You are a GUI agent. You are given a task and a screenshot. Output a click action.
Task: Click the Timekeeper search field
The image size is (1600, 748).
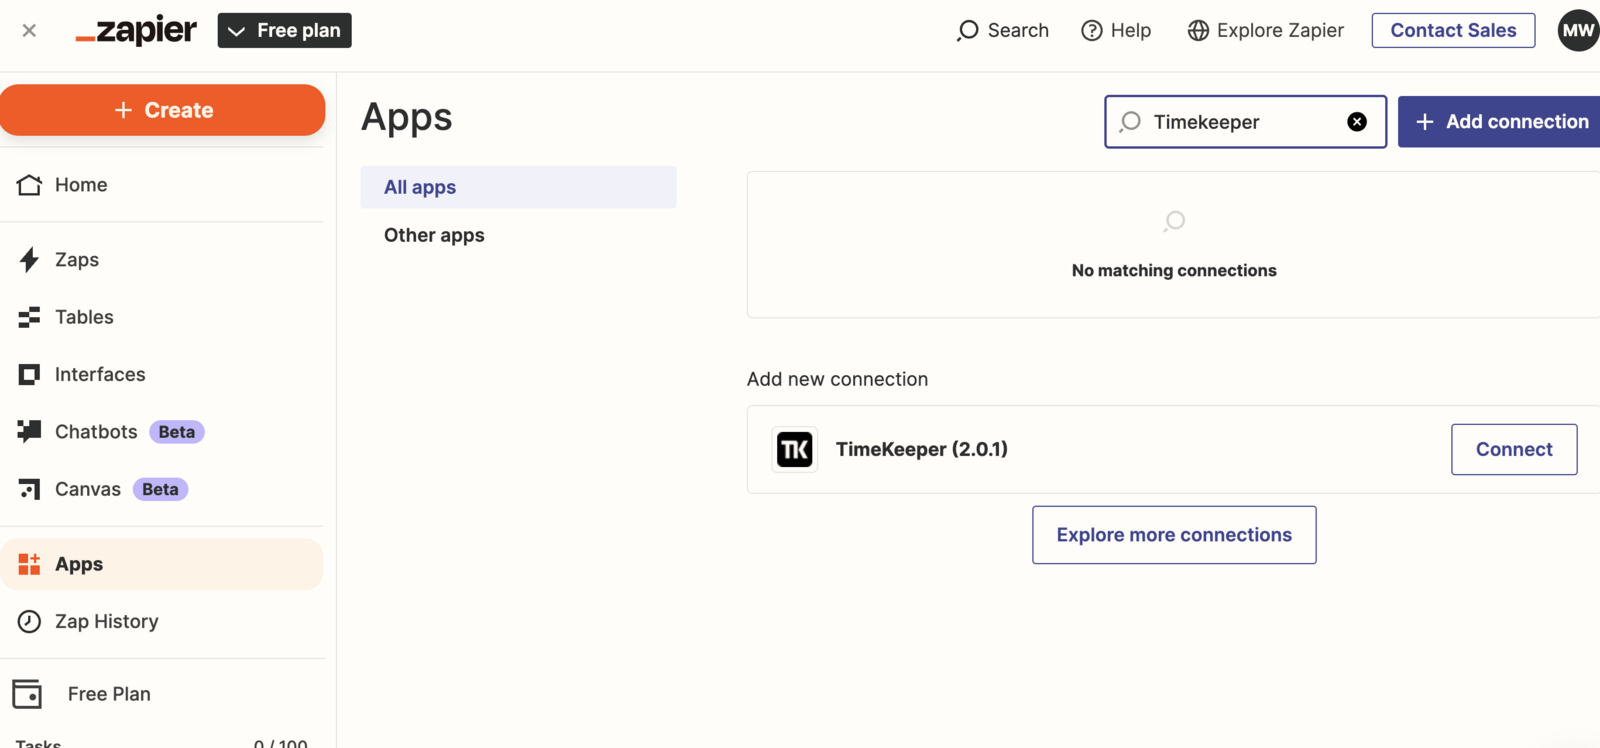coord(1245,122)
